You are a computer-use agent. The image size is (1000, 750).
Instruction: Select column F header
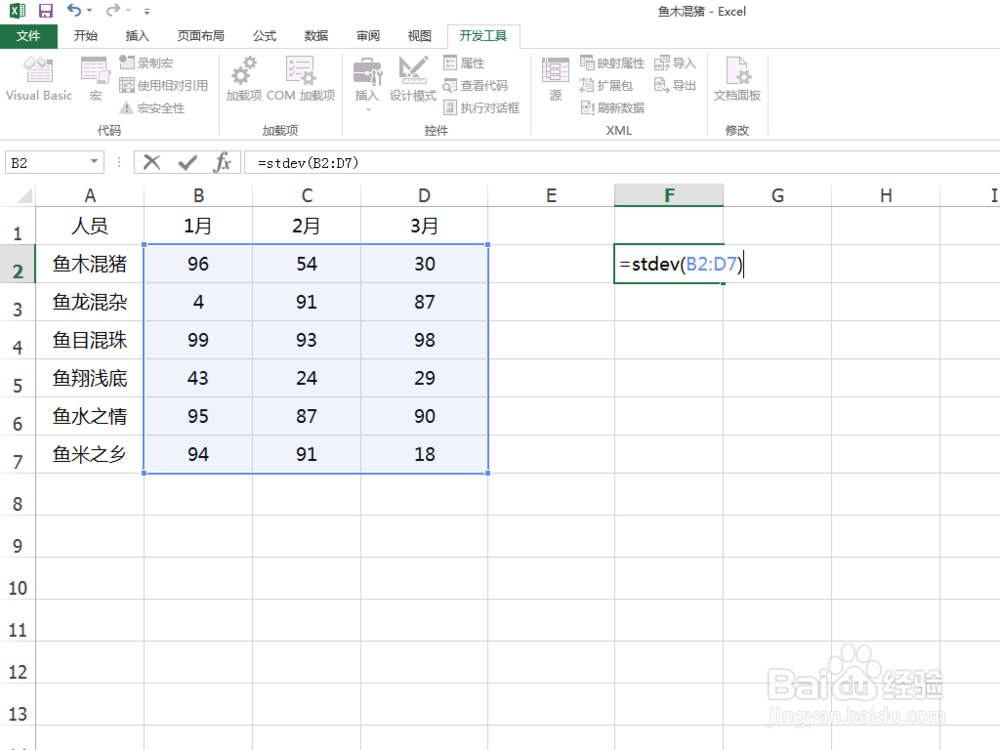[x=669, y=195]
